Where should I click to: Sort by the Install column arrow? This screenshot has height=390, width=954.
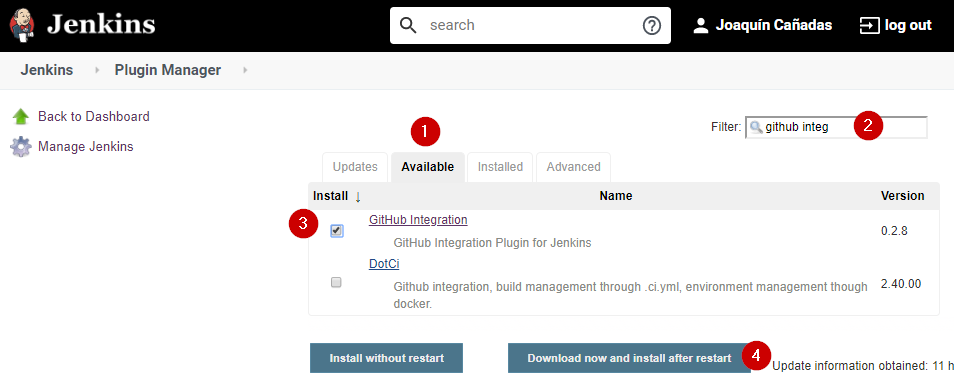click(x=358, y=197)
